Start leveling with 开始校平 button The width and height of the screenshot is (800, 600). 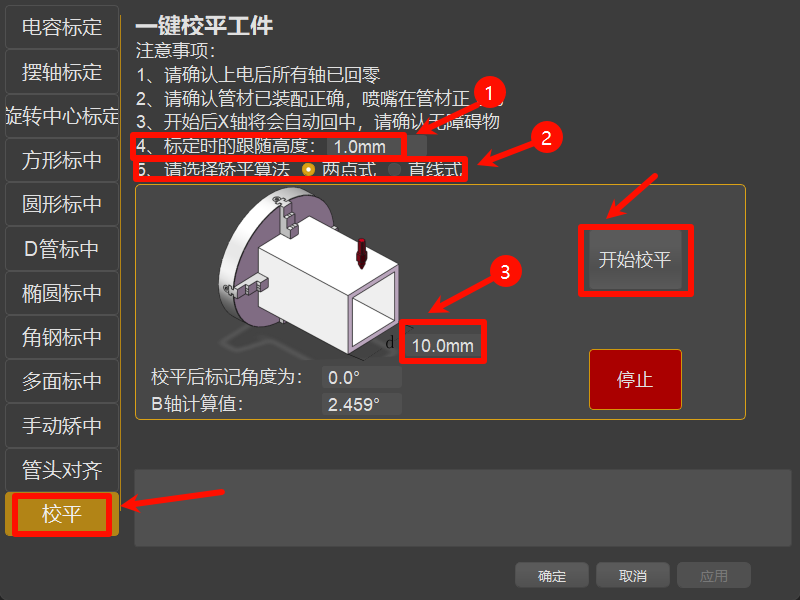pos(635,260)
